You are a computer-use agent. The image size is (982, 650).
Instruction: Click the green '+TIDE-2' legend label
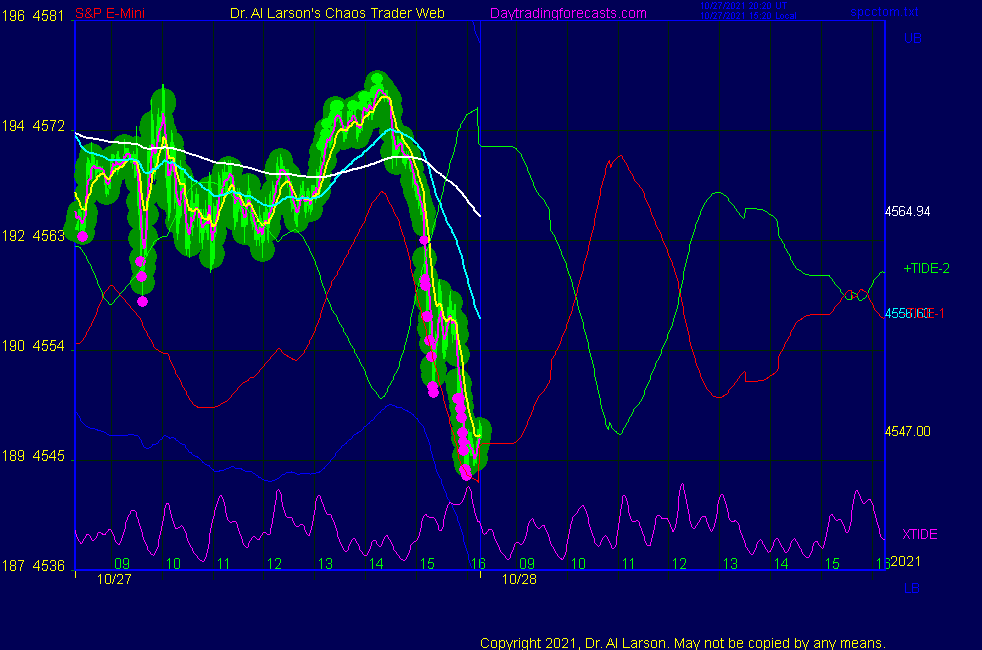click(926, 268)
